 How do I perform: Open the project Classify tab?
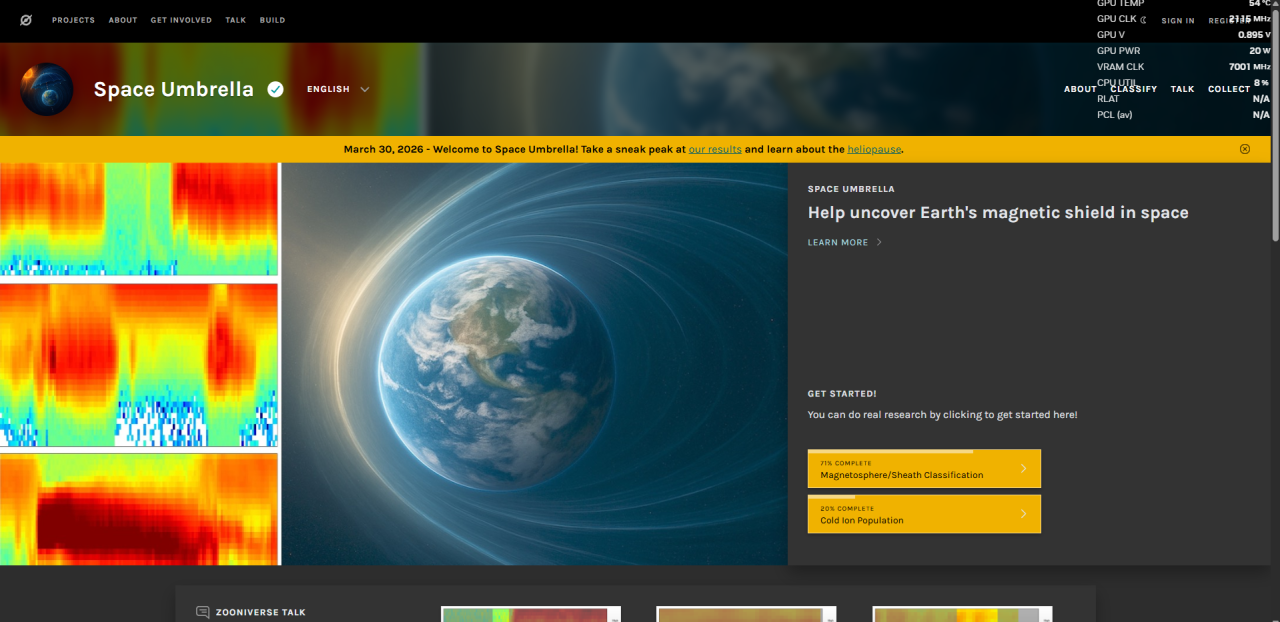(1133, 89)
